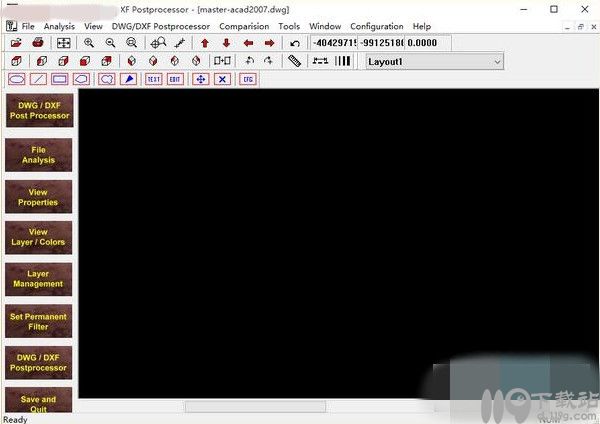Screen dimensions: 600x424
Task: Open the View menu
Action: [x=93, y=26]
